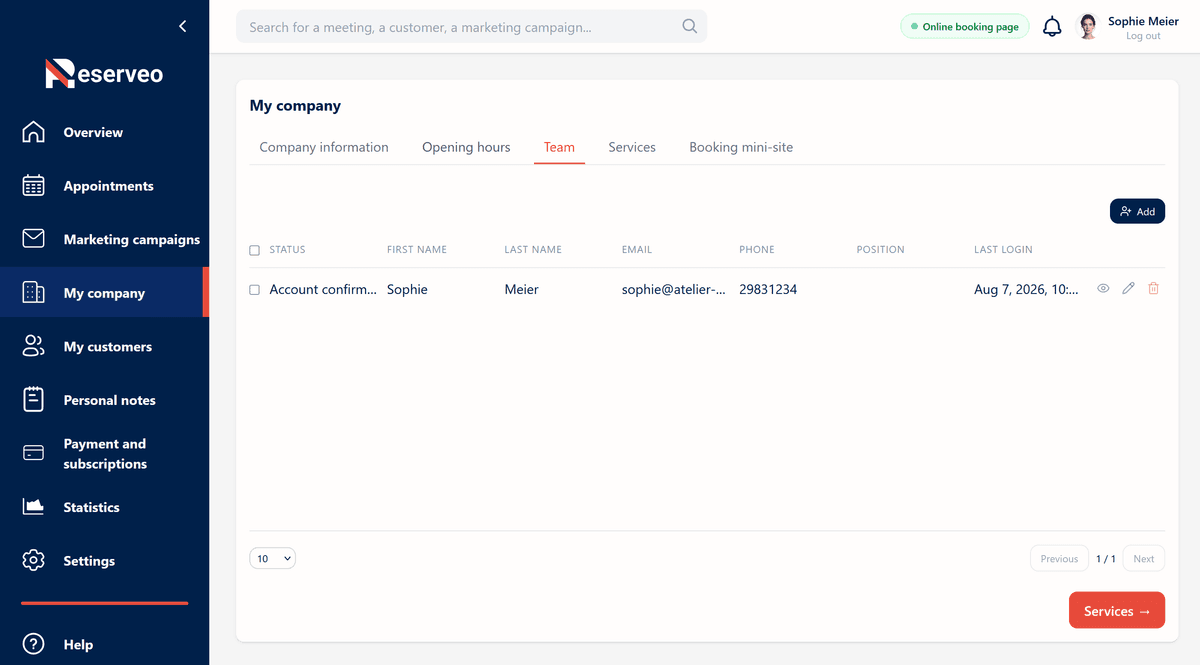The image size is (1200, 665).
Task: Open Statistics via the chart icon
Action: [34, 507]
